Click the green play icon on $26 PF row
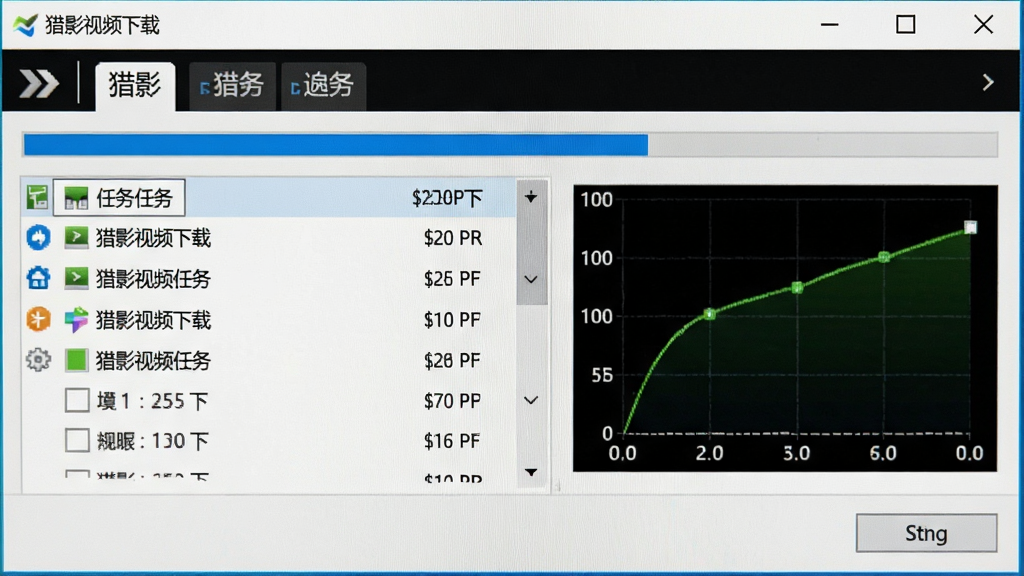 [x=76, y=278]
